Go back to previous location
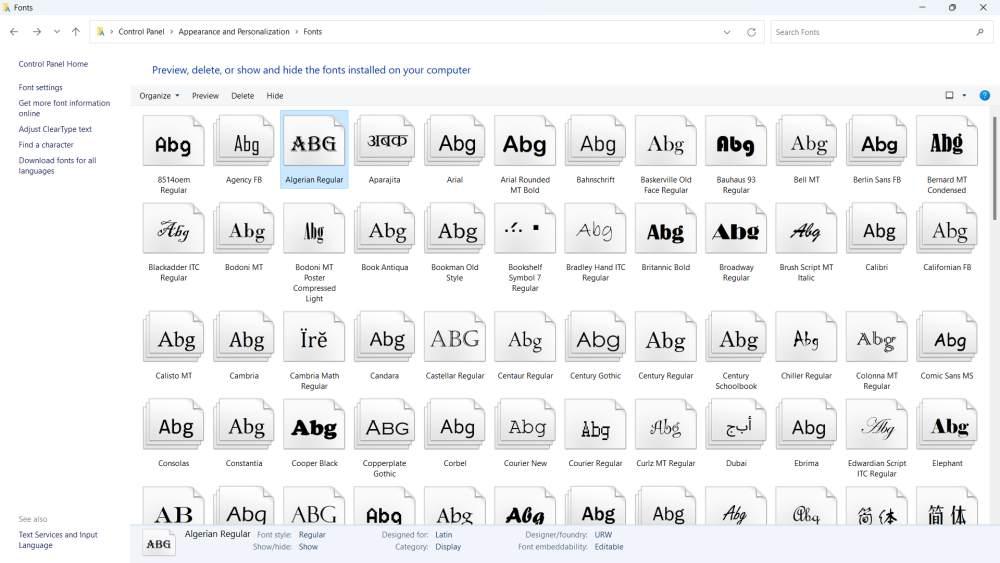This screenshot has height=563, width=1000. [x=14, y=32]
